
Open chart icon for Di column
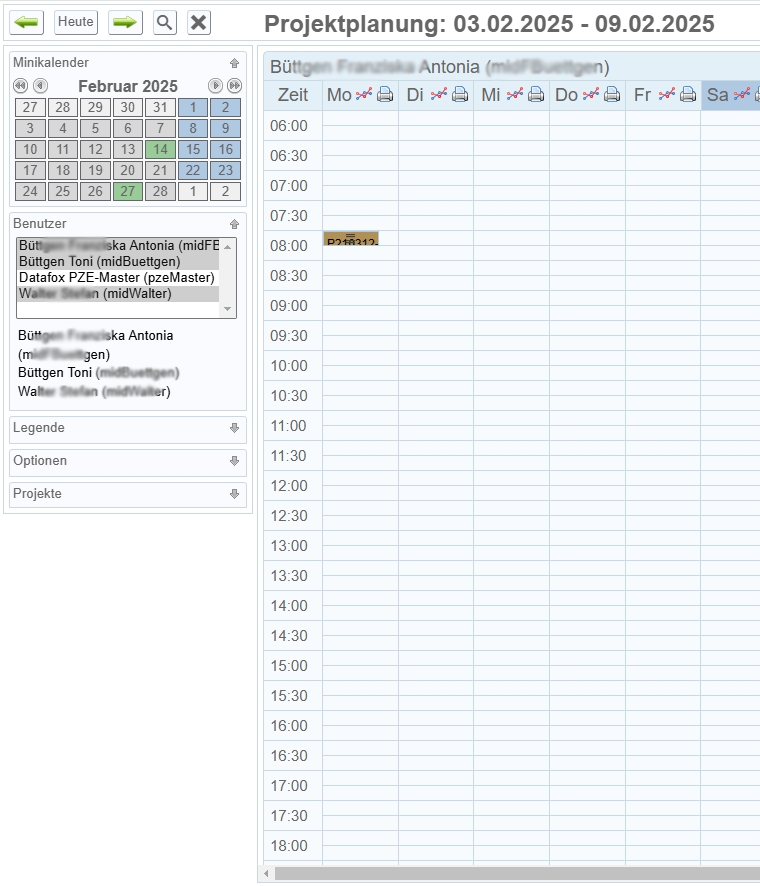point(439,94)
